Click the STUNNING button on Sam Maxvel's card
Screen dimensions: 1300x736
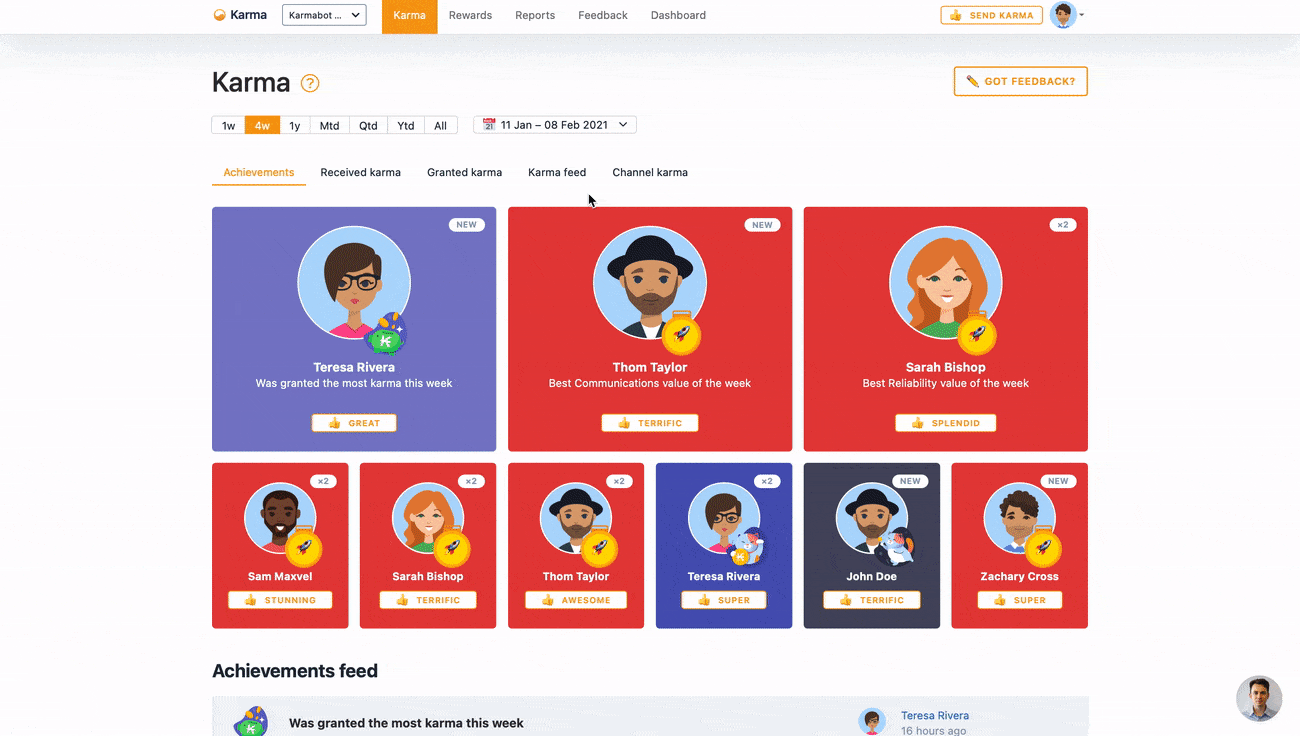pos(280,600)
